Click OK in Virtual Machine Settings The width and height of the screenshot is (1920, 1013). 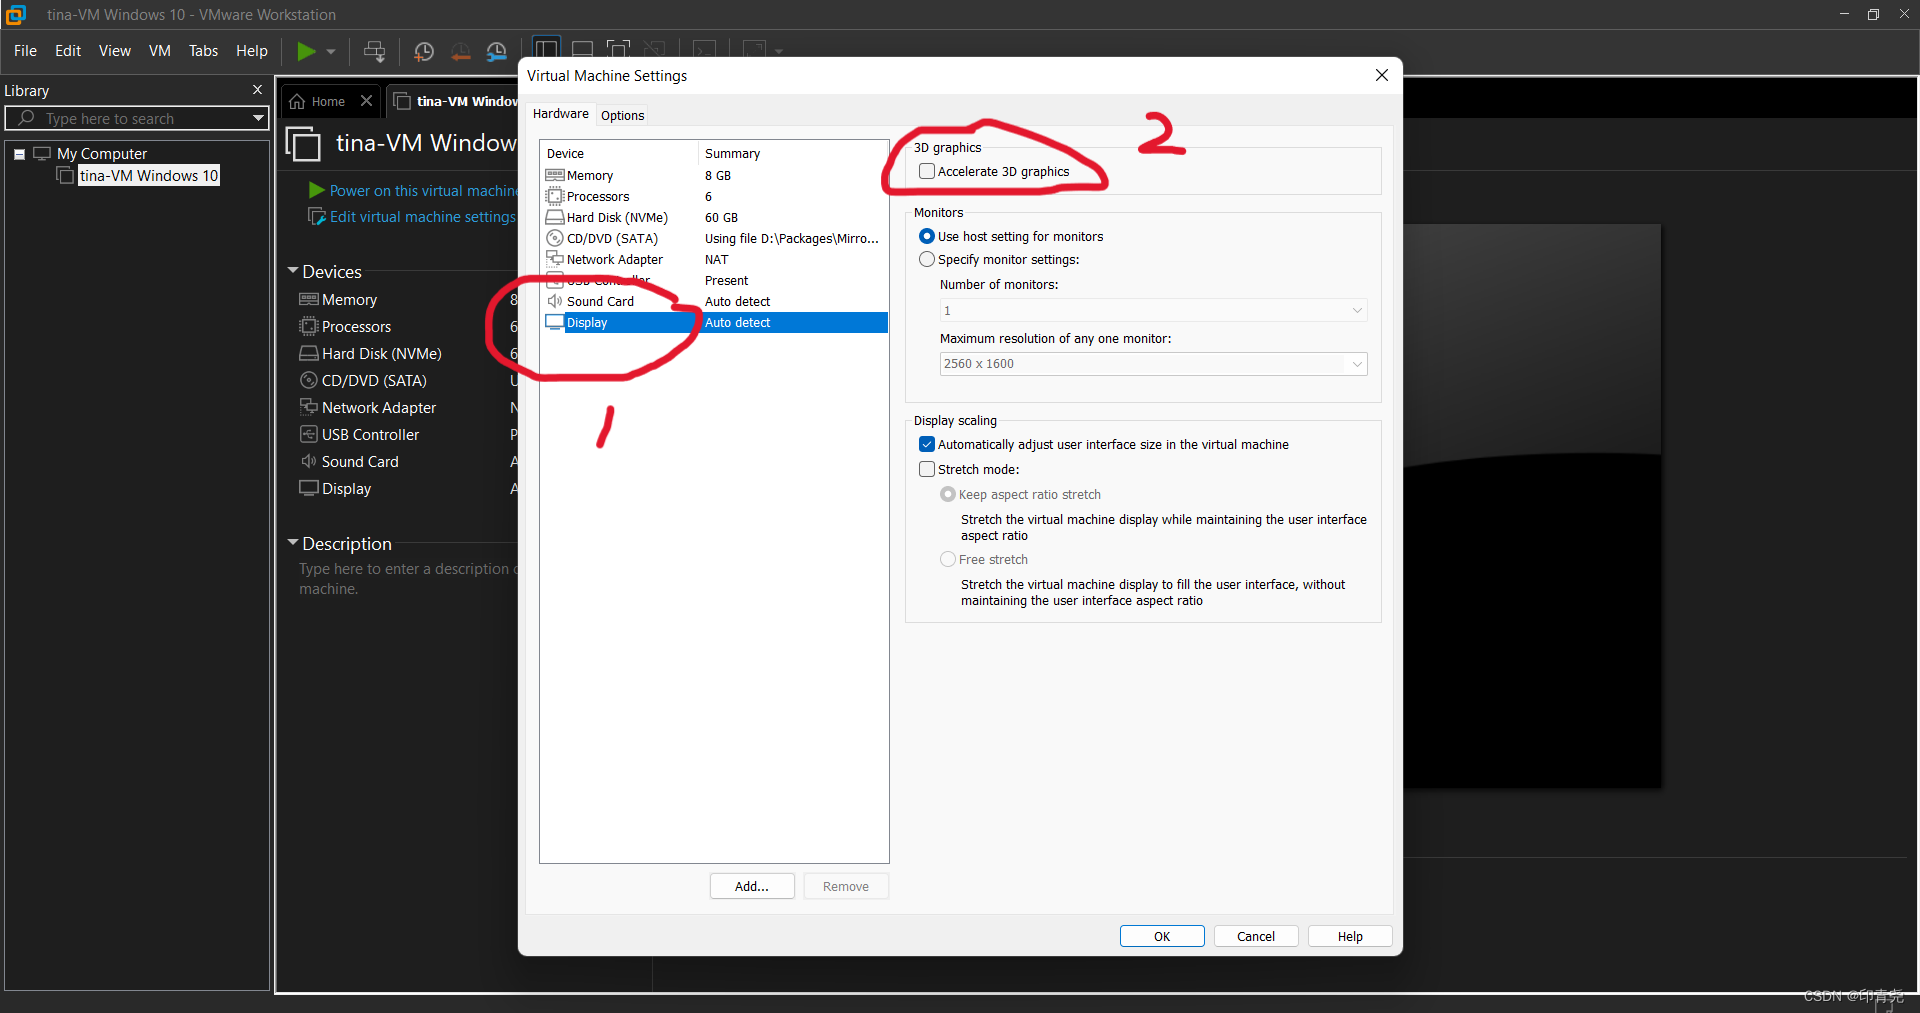1162,937
